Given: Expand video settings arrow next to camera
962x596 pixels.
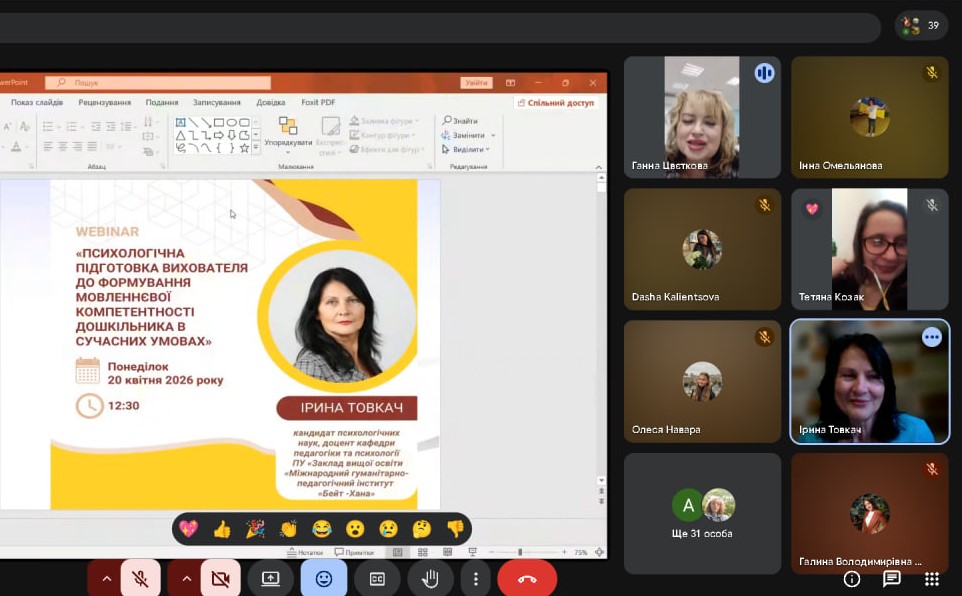Looking at the screenshot, I should (x=186, y=578).
